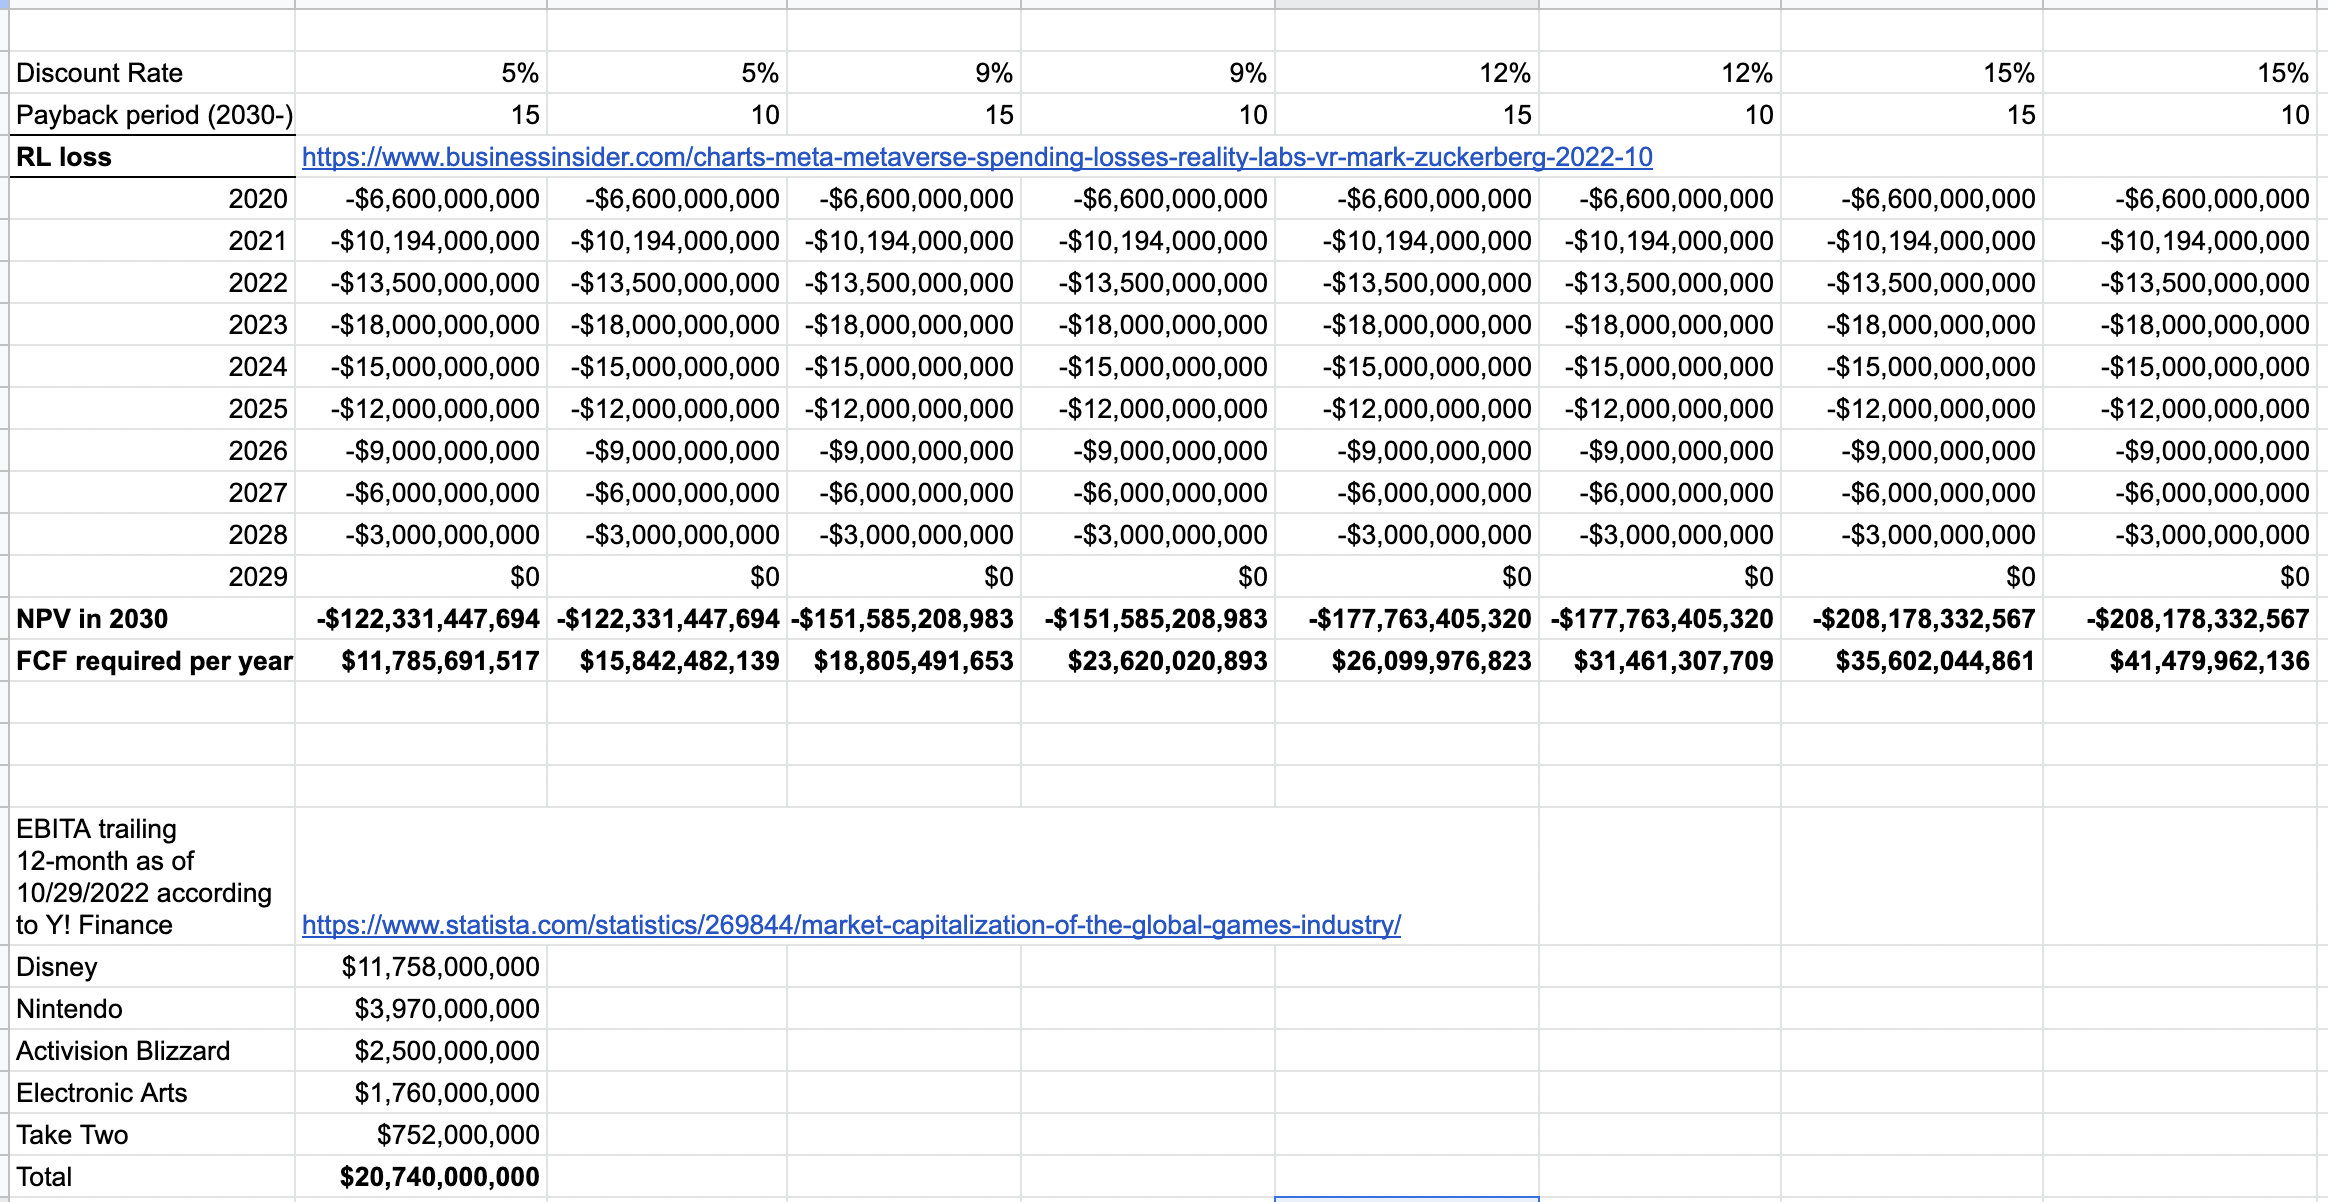Select the 'Payback period (2030-)' label cell

[152, 115]
